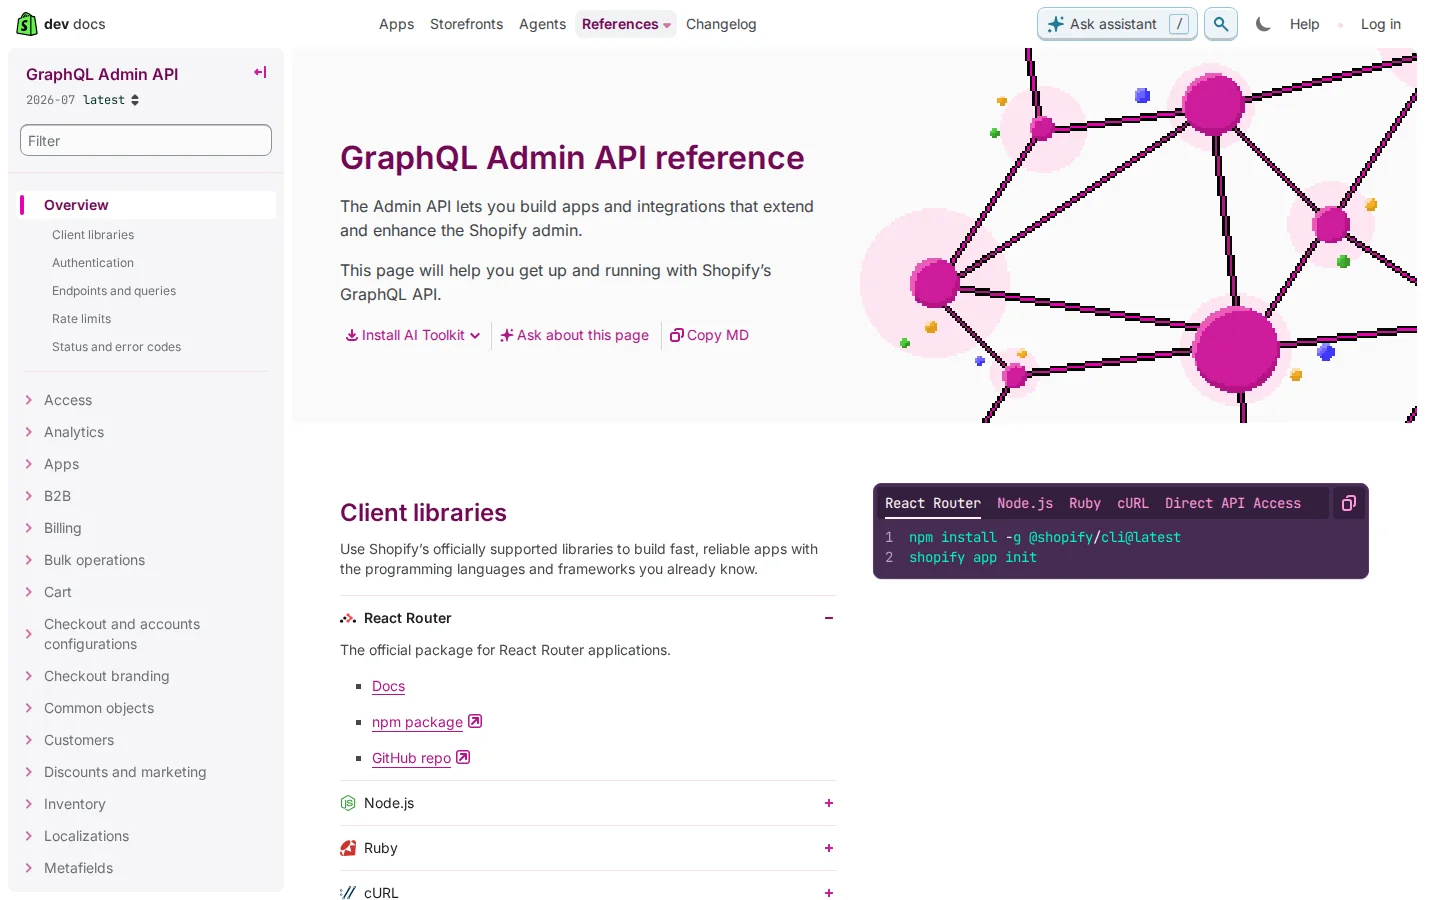
Task: Open Agents in top navigation
Action: 542,24
